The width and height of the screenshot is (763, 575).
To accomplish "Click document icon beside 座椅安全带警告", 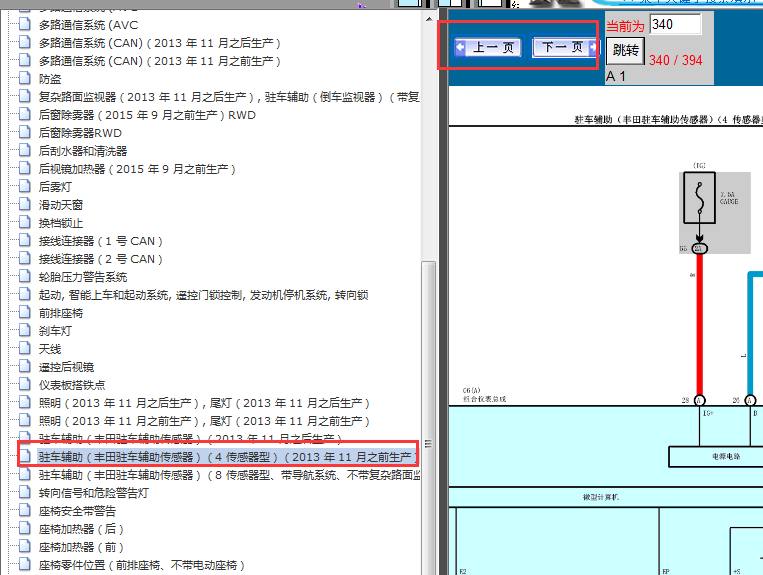I will pos(24,510).
